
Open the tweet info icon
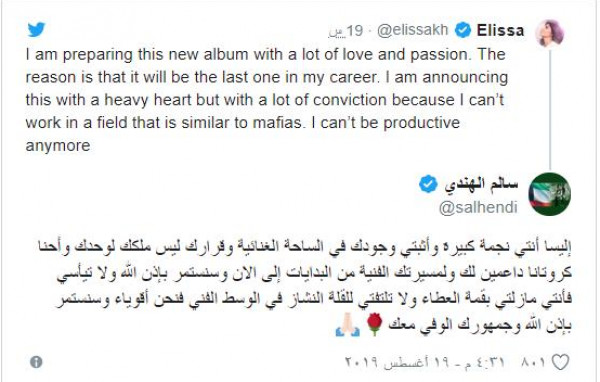36,362
